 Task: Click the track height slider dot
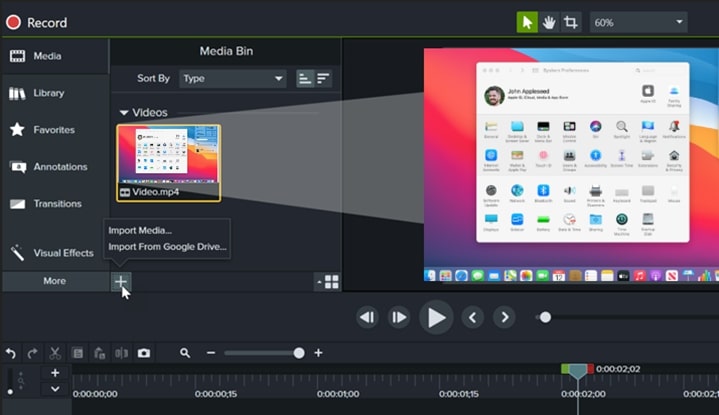[10, 392]
